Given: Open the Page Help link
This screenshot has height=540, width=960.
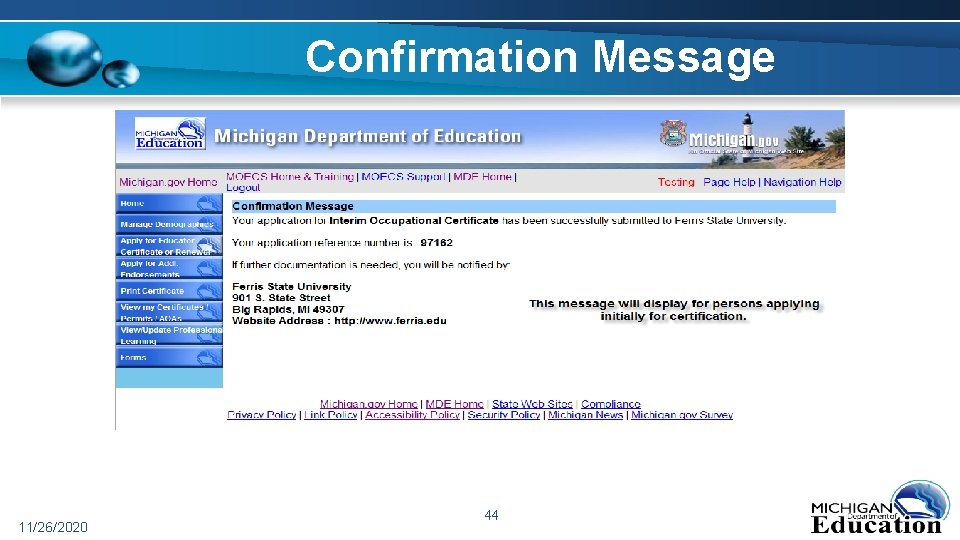Looking at the screenshot, I should coord(729,182).
